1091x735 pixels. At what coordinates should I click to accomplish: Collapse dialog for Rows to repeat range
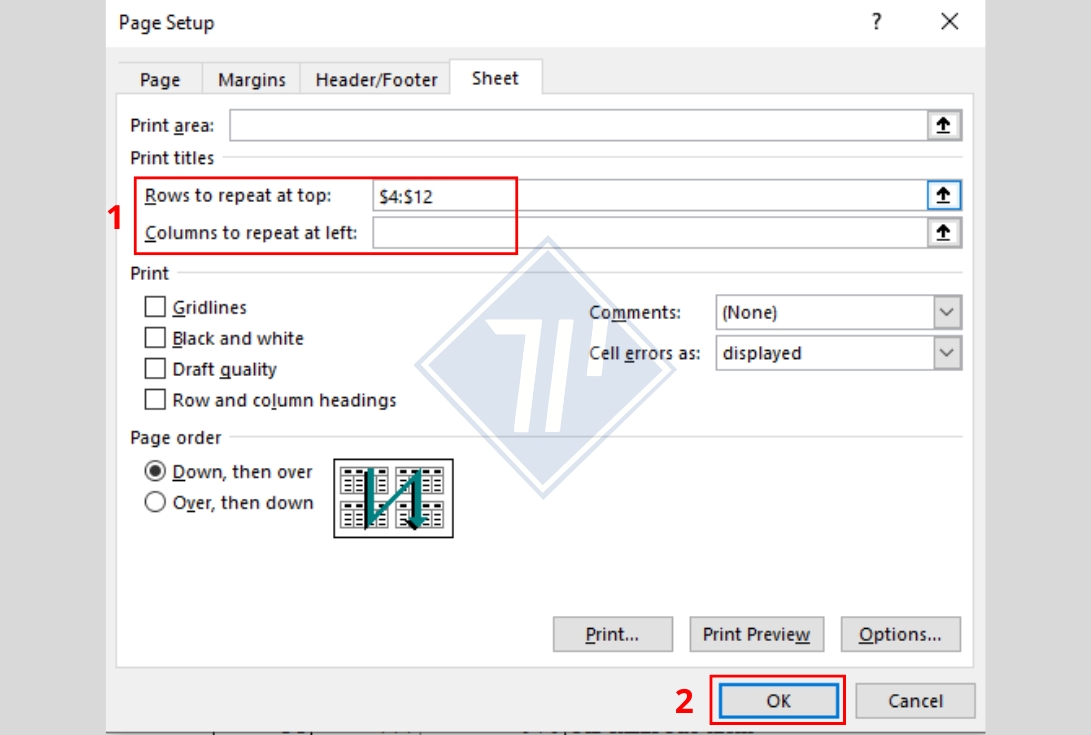(943, 195)
